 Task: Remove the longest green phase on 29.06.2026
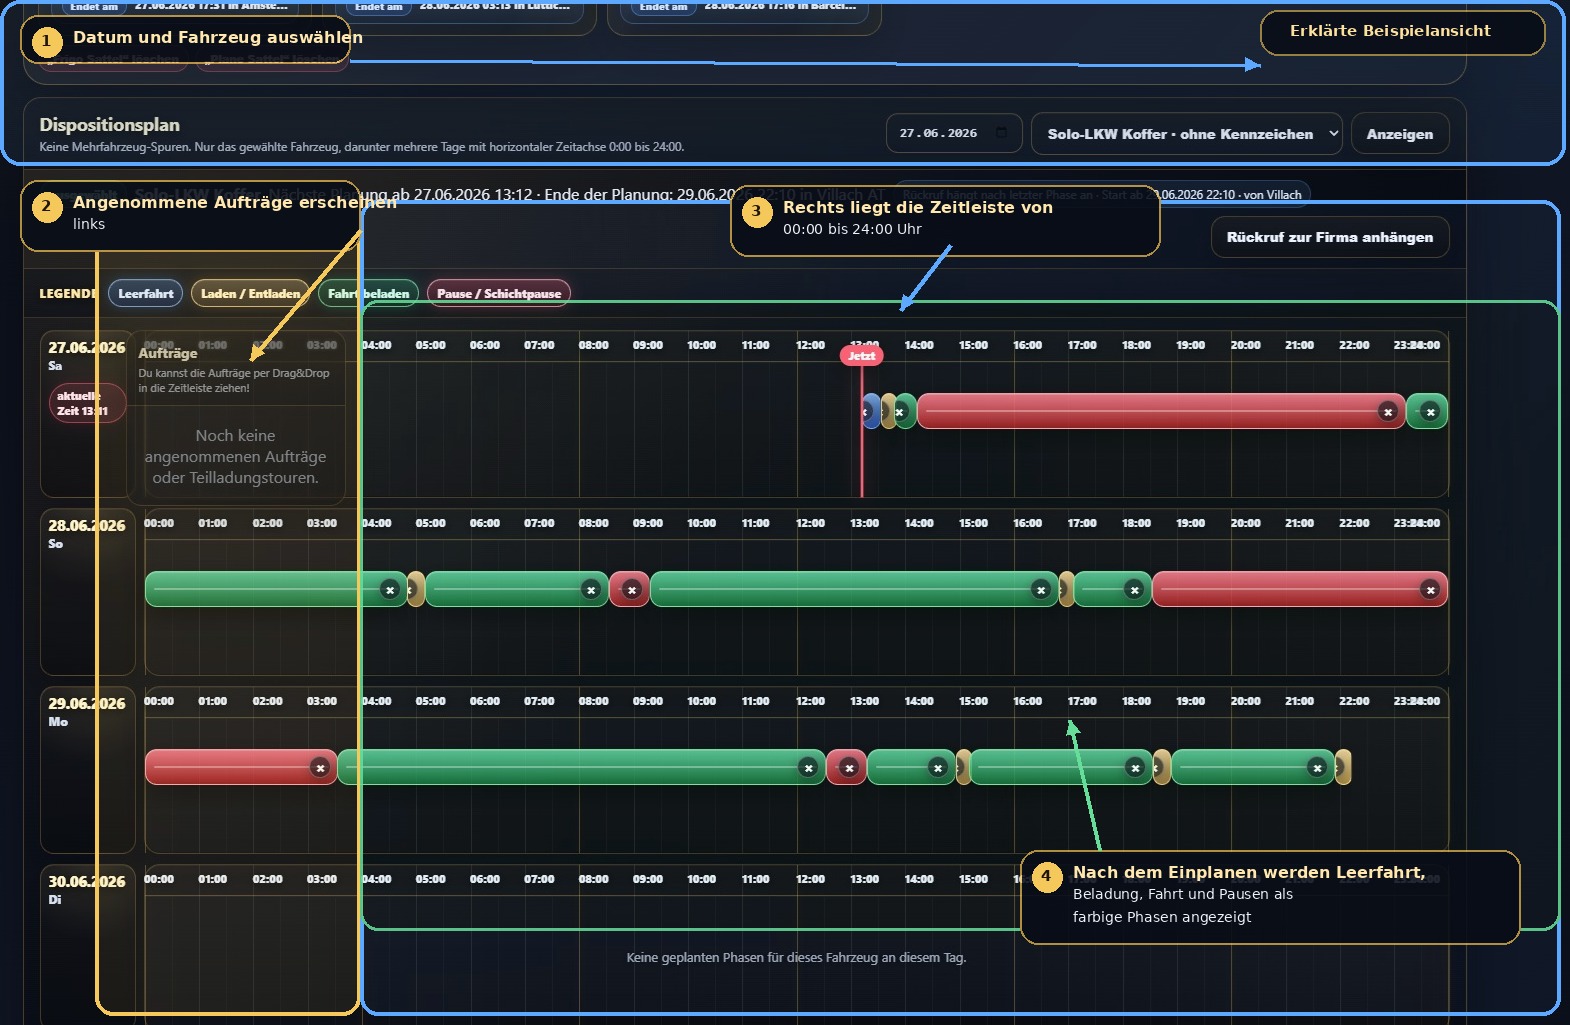point(808,768)
